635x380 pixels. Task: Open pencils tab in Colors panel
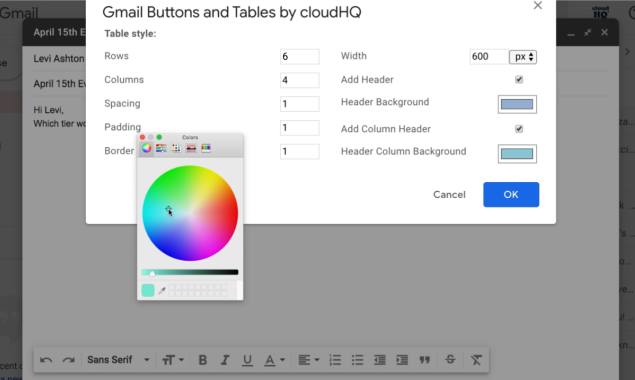206,148
